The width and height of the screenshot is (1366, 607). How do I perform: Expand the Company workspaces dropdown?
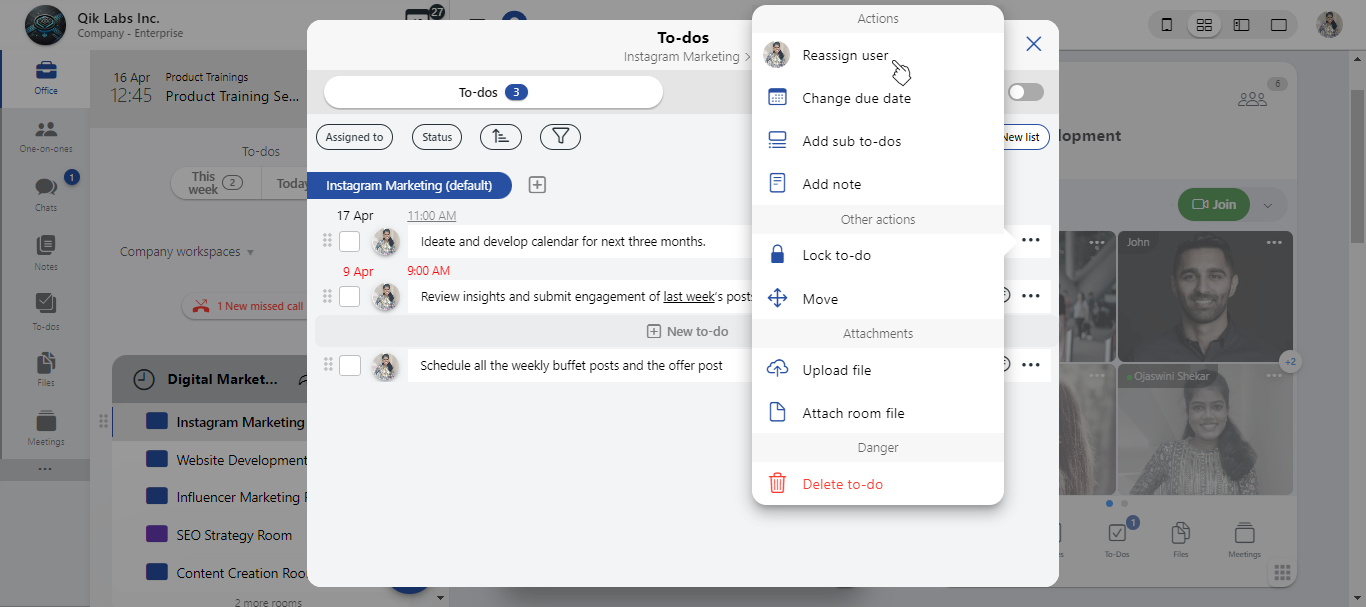coord(187,252)
